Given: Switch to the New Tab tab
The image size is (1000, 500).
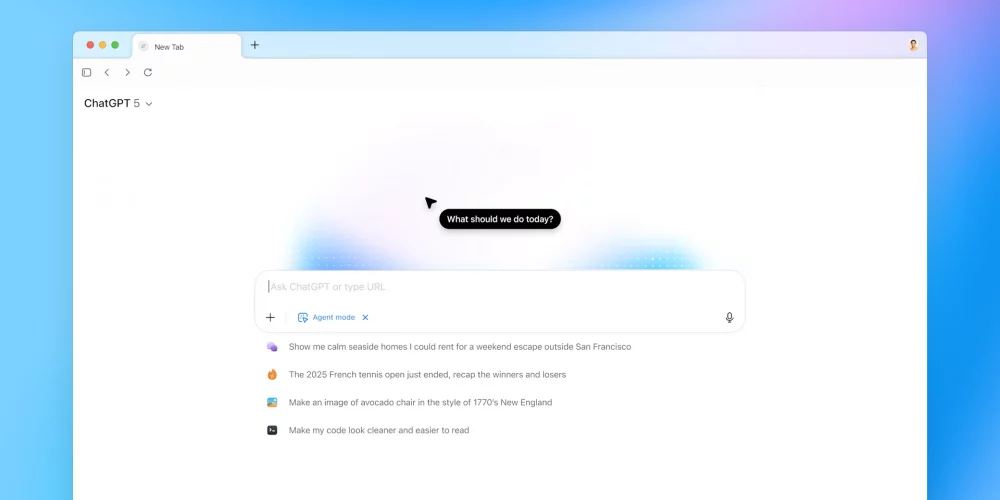Looking at the screenshot, I should click(187, 47).
